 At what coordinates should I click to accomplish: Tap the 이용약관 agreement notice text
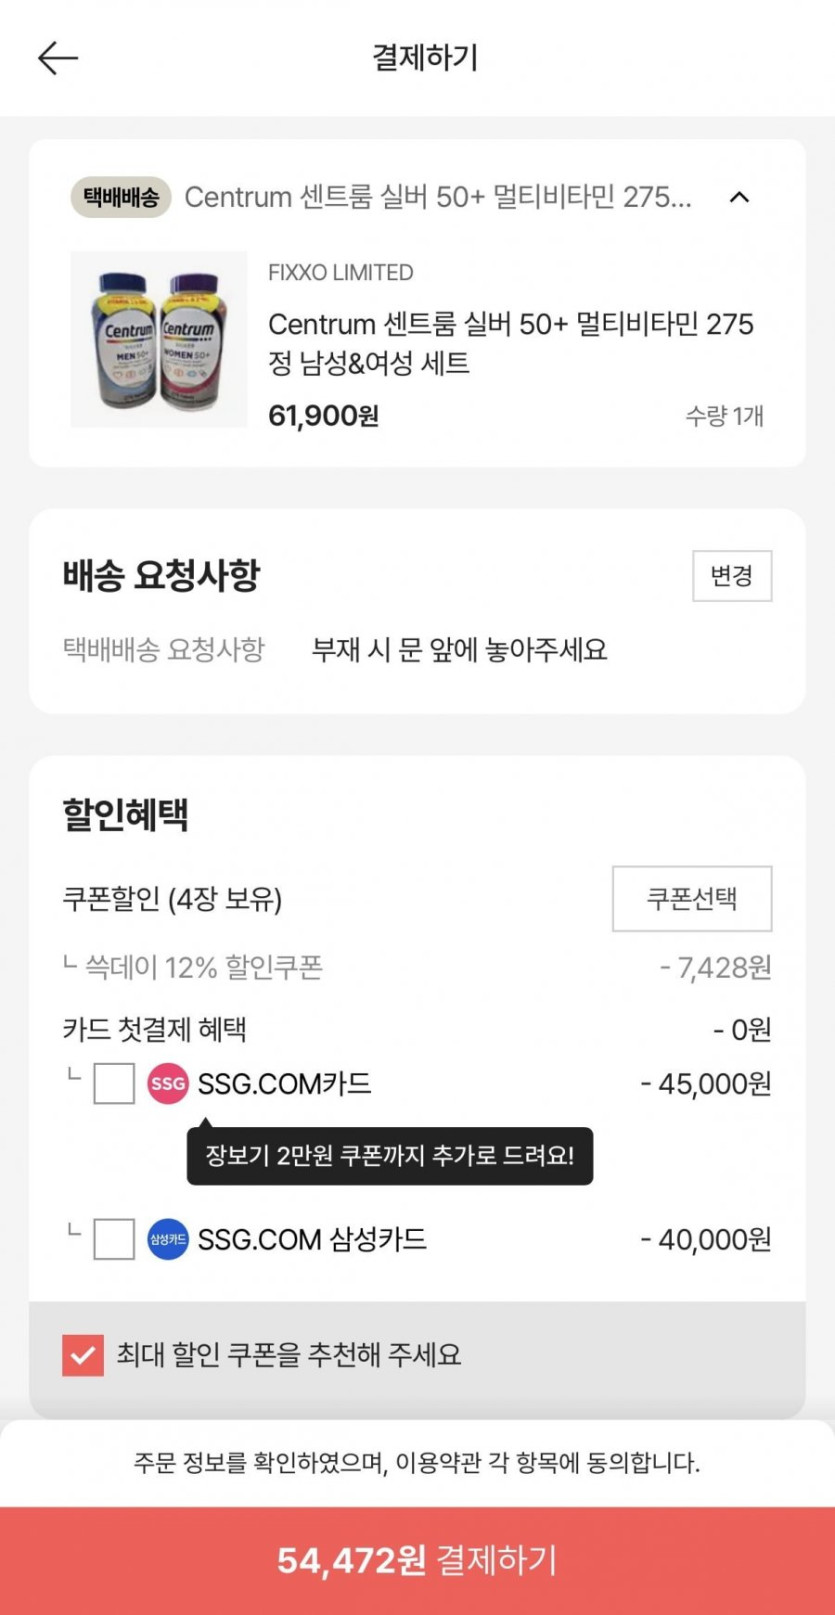(x=416, y=1464)
